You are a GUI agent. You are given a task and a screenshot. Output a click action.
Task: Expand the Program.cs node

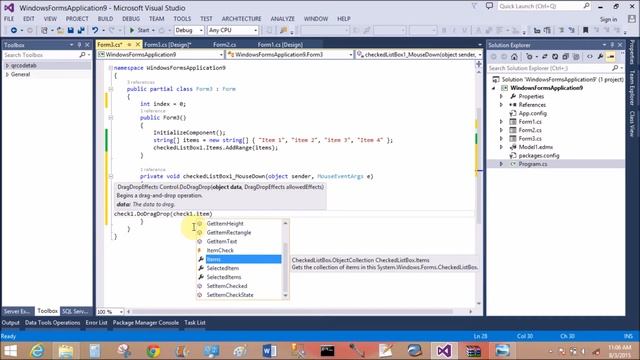point(501,164)
